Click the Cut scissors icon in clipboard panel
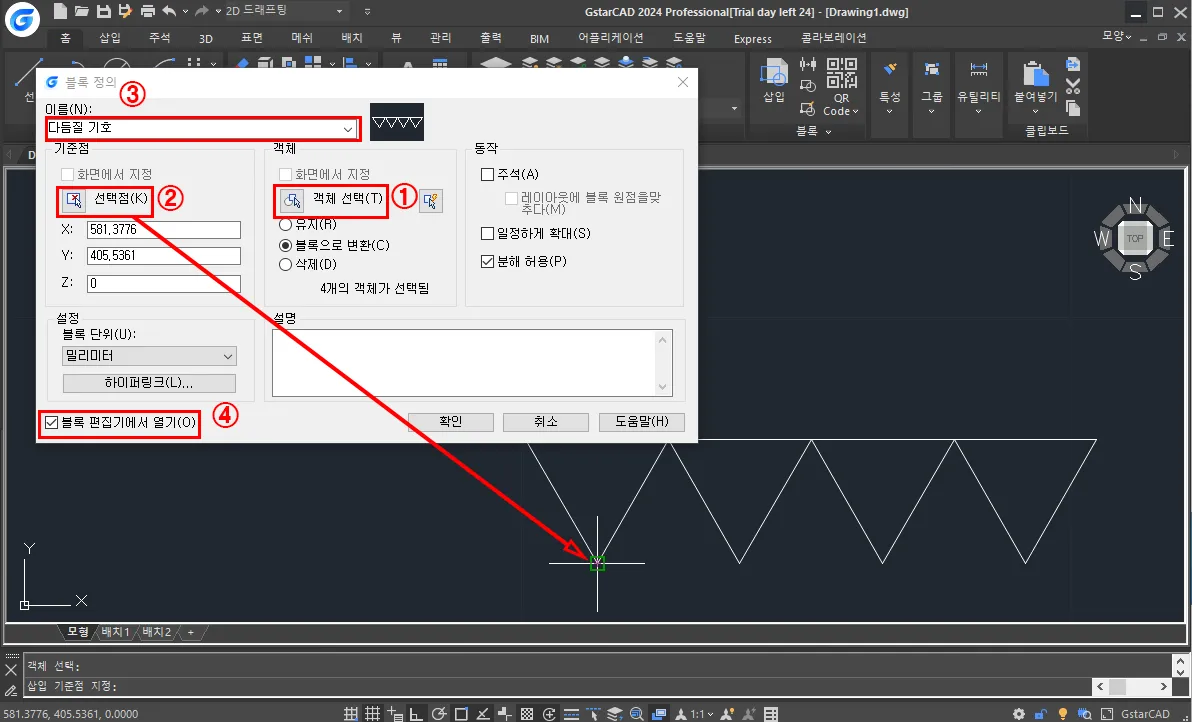The image size is (1192, 722). tap(1073, 85)
